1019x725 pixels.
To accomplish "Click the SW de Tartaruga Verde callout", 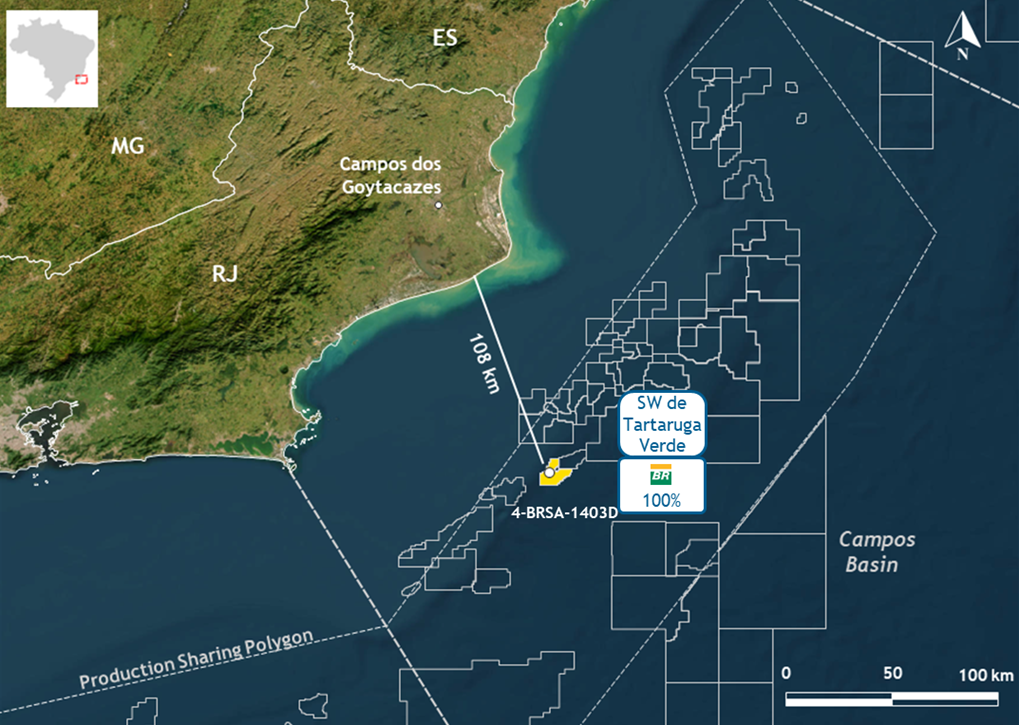I will pyautogui.click(x=660, y=423).
